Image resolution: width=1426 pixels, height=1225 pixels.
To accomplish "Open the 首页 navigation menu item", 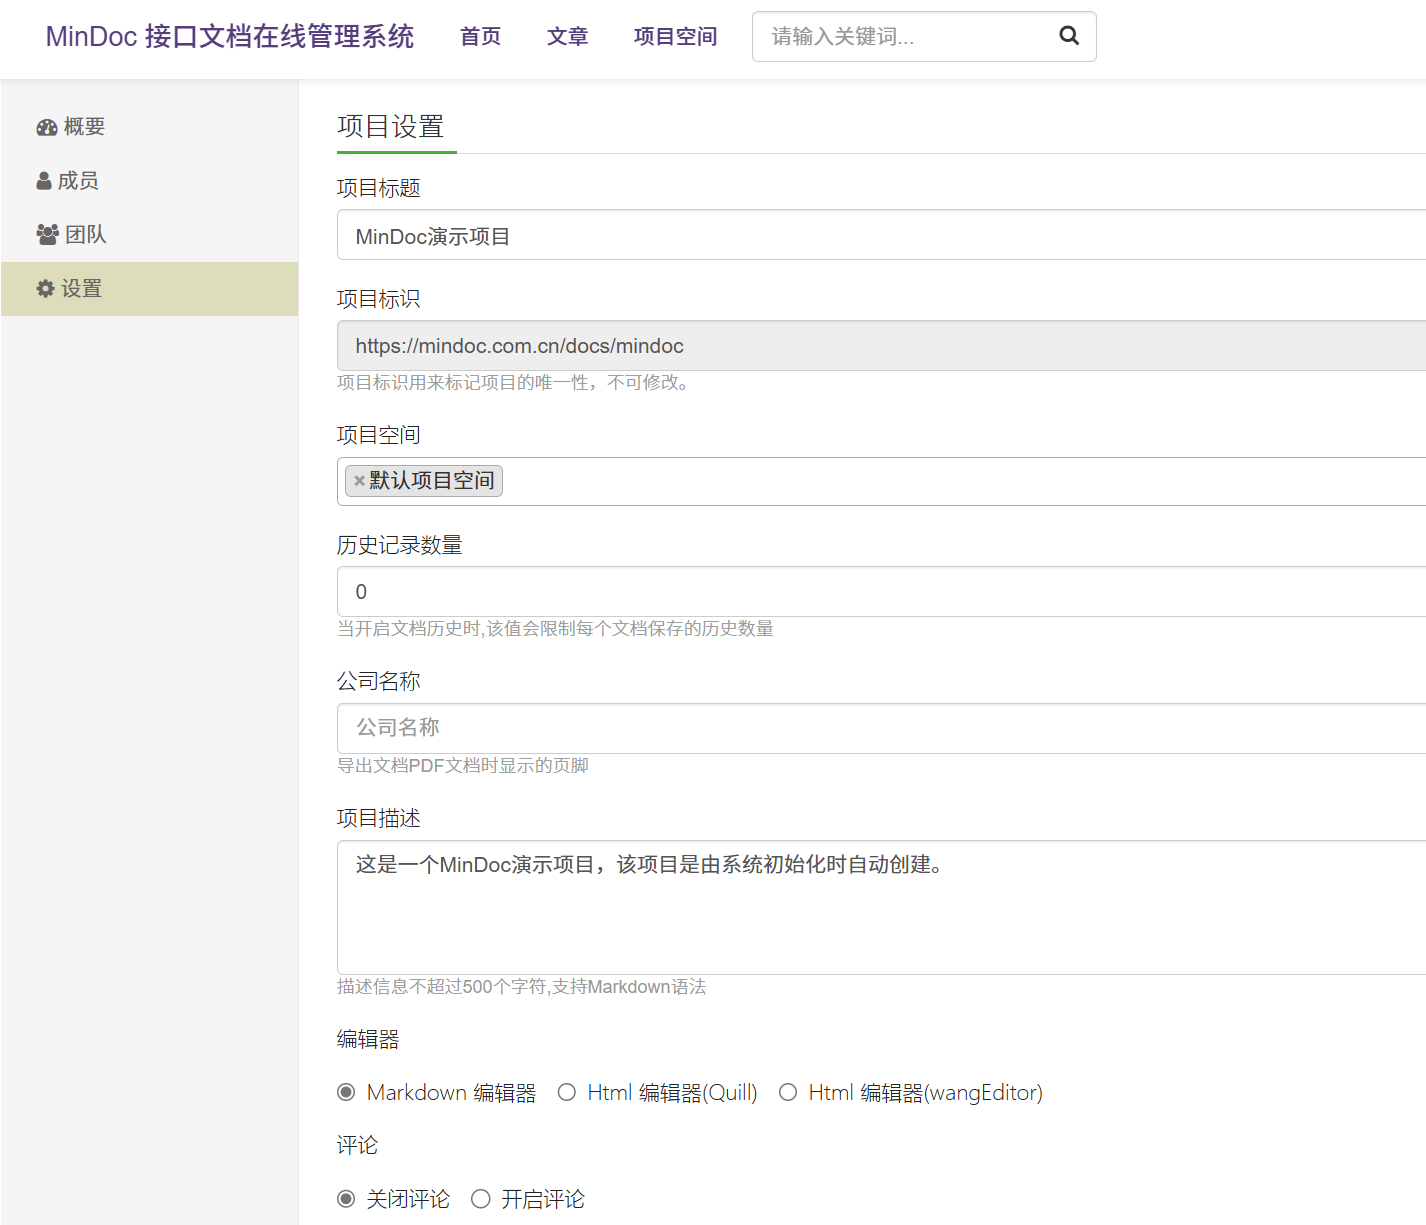I will 480,37.
